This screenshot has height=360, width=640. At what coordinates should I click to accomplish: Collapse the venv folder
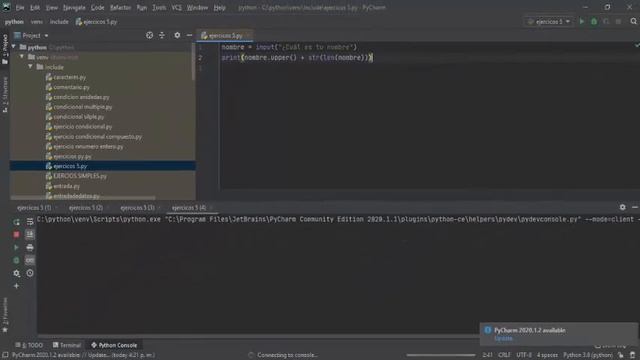pos(22,57)
